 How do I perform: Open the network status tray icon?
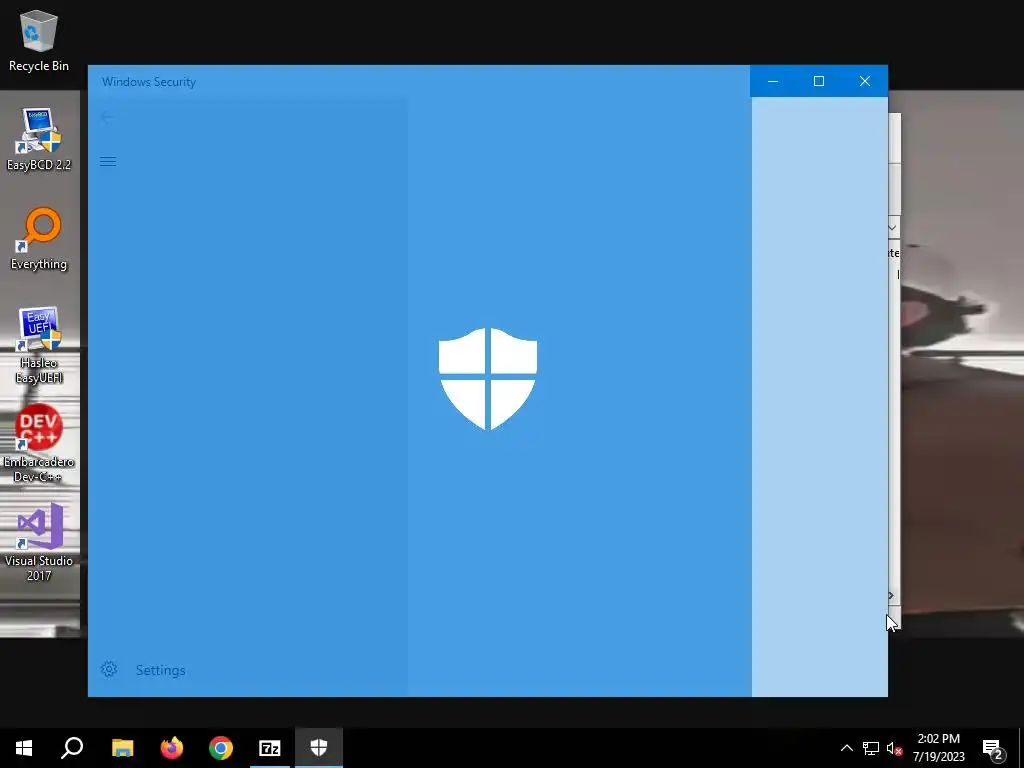click(871, 748)
